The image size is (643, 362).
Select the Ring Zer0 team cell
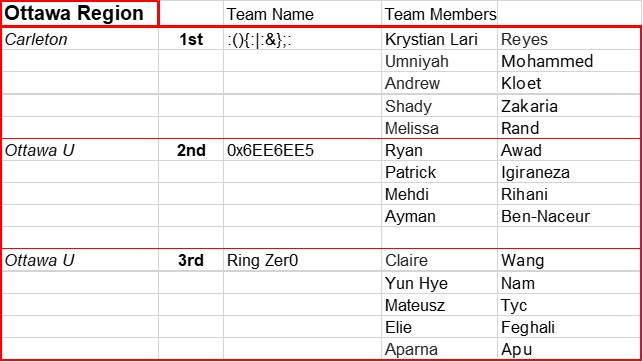click(302, 260)
